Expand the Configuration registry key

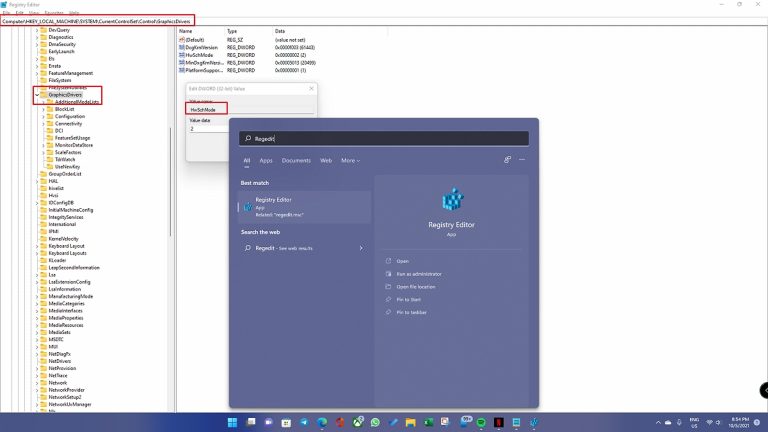pos(45,116)
